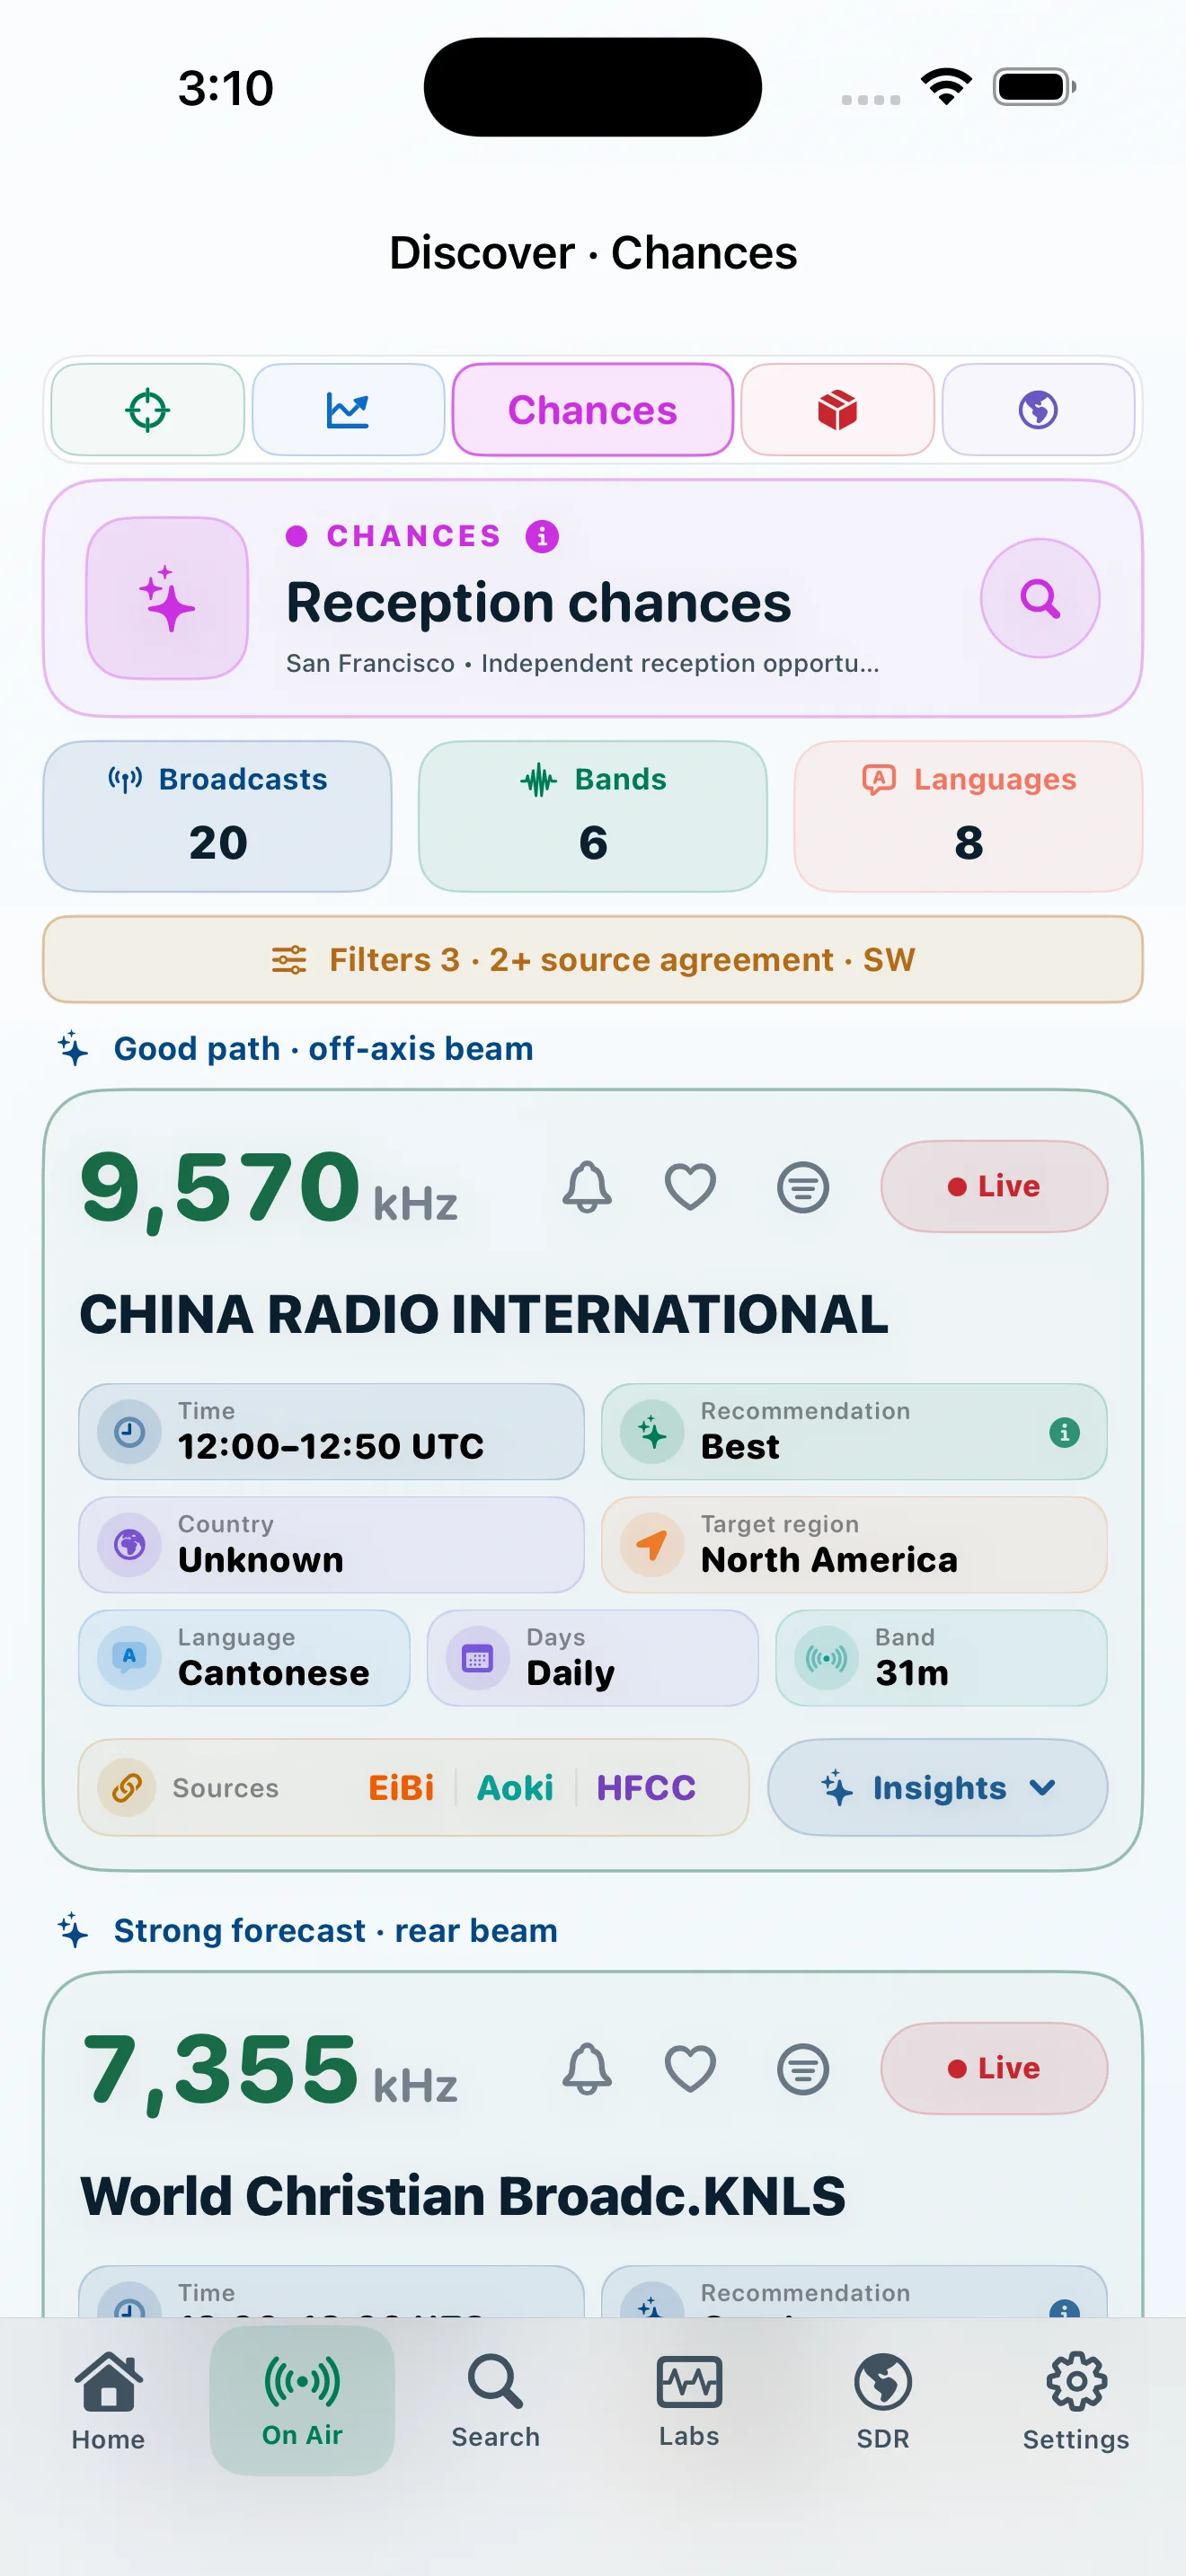Go to the Home tab
The image size is (1186, 2576).
(x=108, y=2402)
